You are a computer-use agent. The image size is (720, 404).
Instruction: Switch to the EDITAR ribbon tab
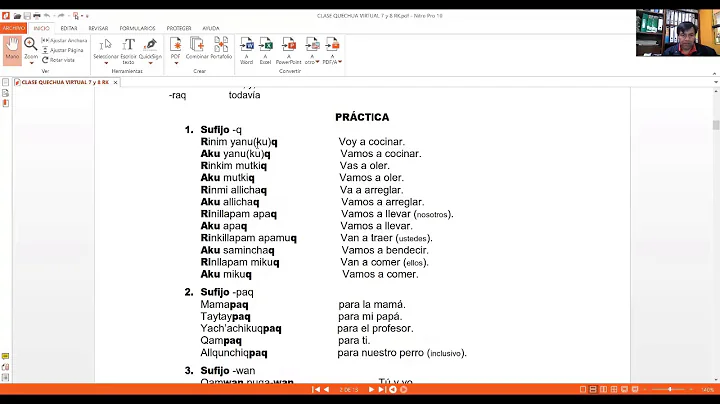(x=69, y=28)
